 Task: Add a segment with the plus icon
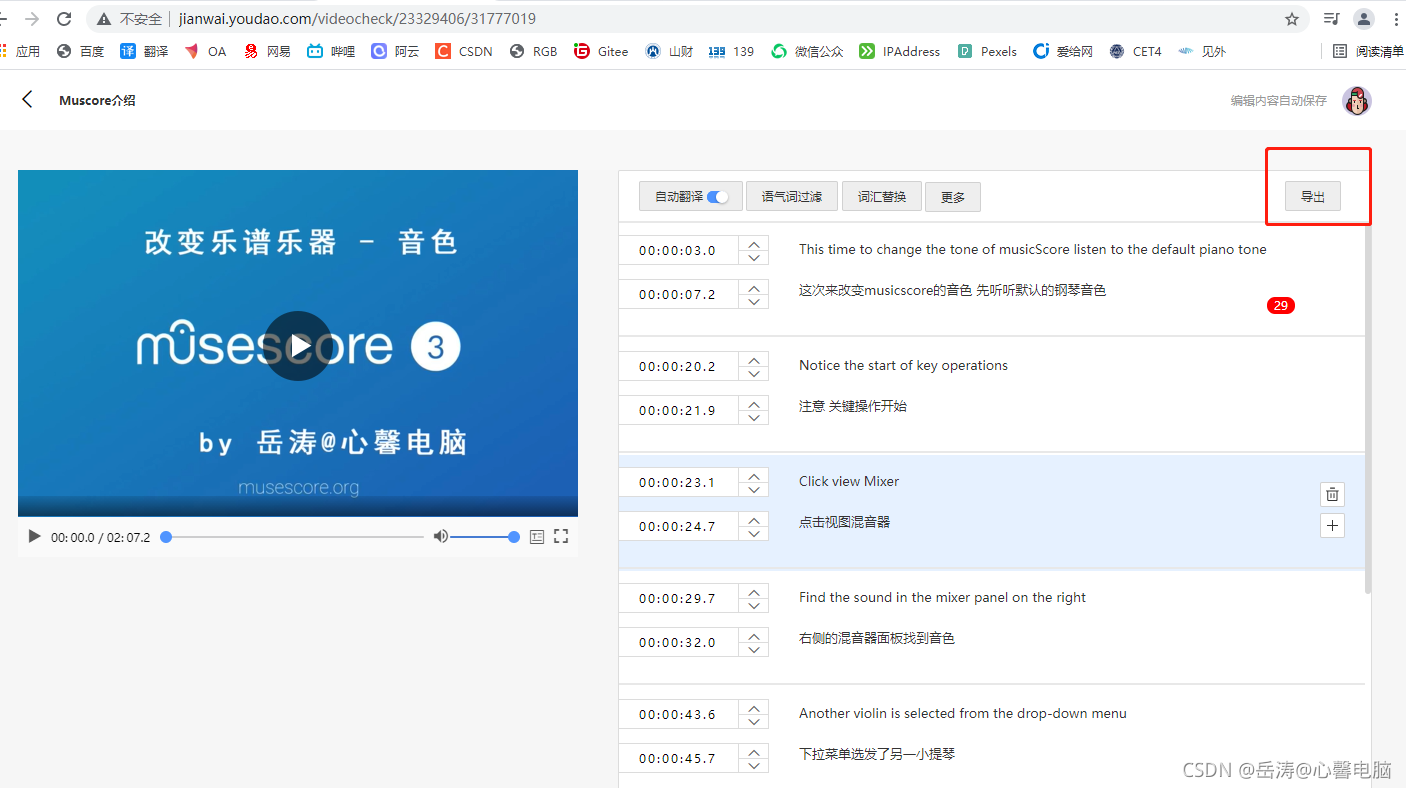pyautogui.click(x=1332, y=525)
